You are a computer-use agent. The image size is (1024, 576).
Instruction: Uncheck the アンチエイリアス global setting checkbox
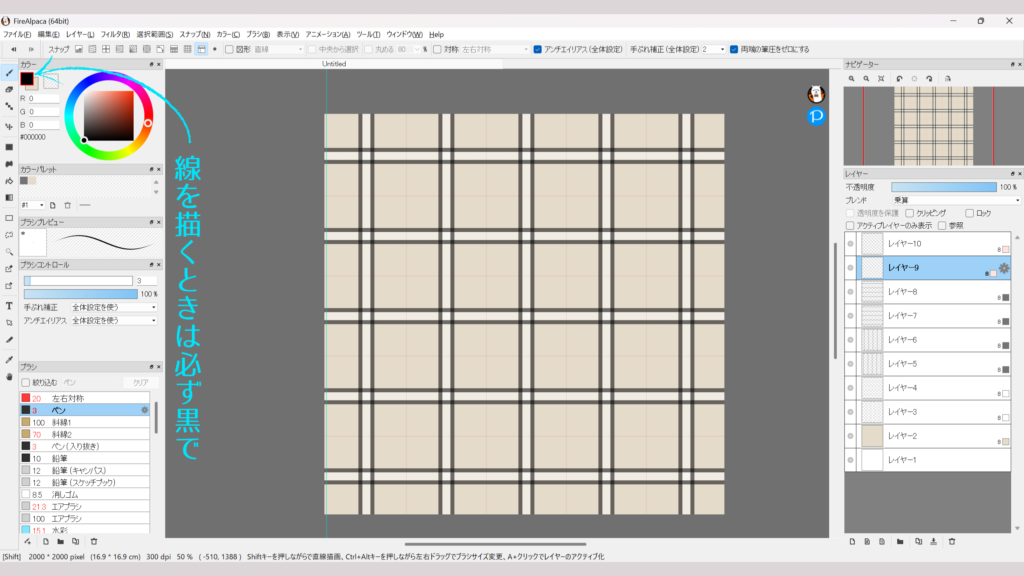[538, 49]
